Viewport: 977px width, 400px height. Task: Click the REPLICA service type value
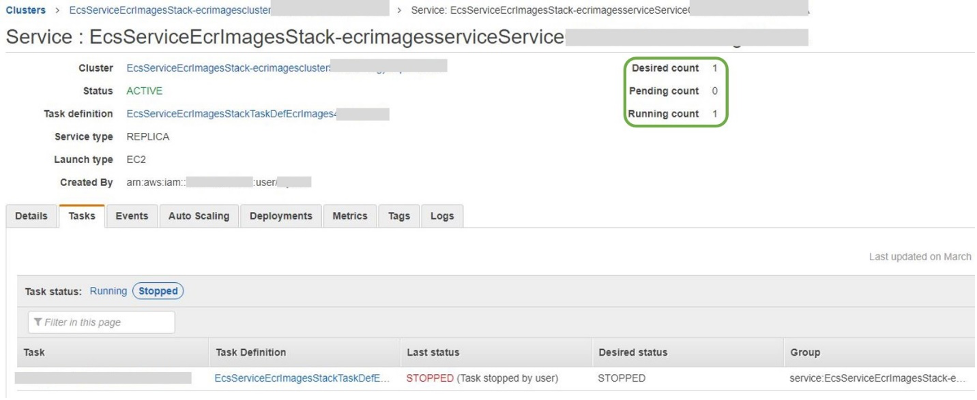148,137
